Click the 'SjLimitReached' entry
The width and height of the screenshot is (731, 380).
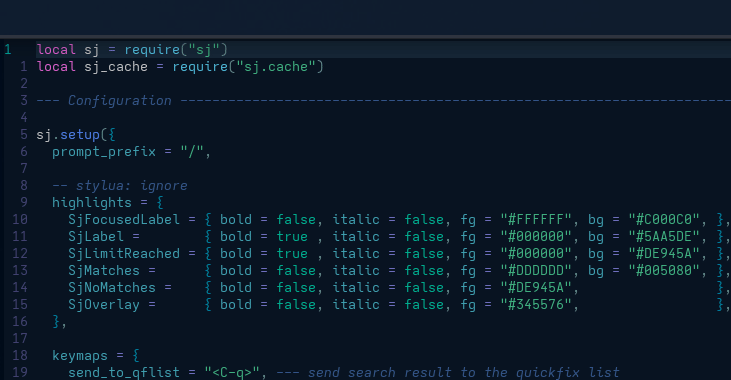coord(124,254)
